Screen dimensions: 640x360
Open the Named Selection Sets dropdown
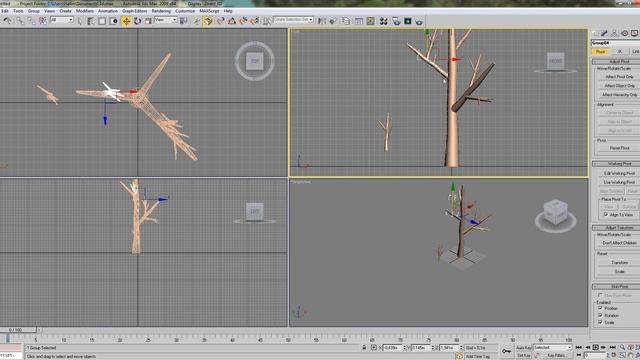(293, 20)
